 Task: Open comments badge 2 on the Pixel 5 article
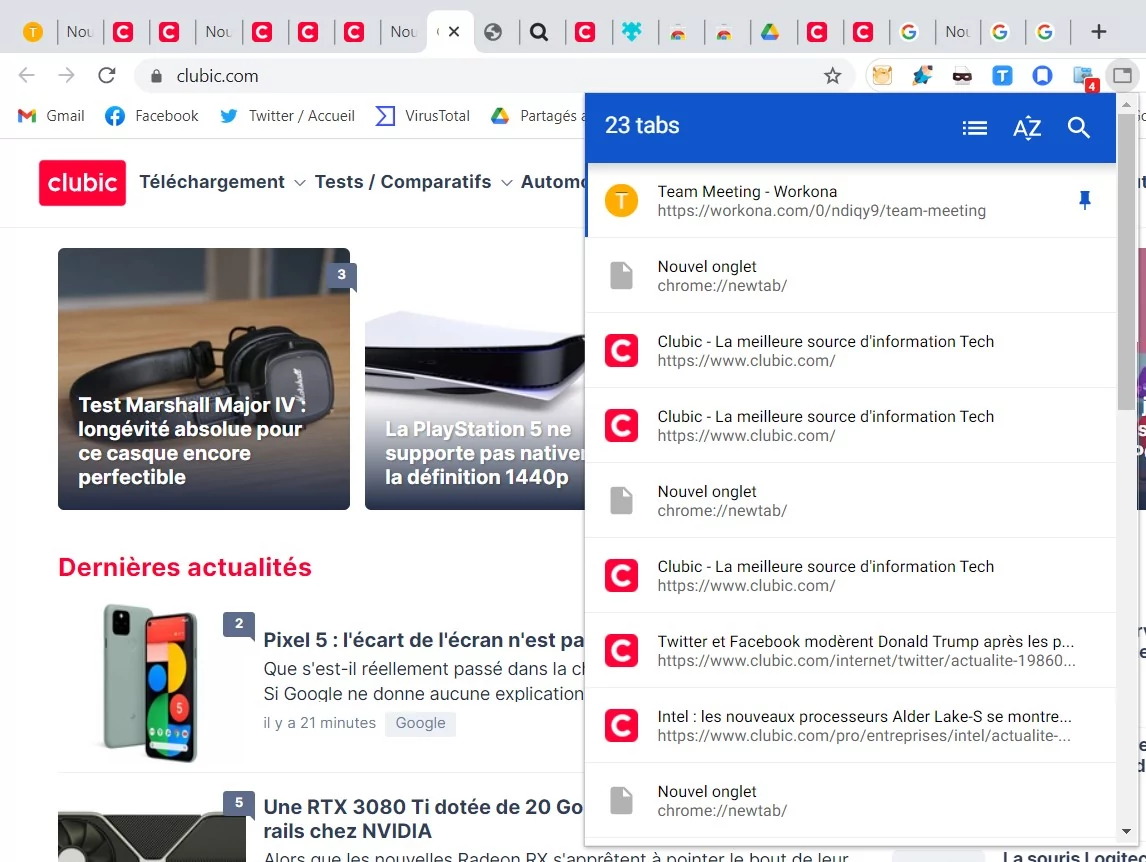tap(239, 624)
